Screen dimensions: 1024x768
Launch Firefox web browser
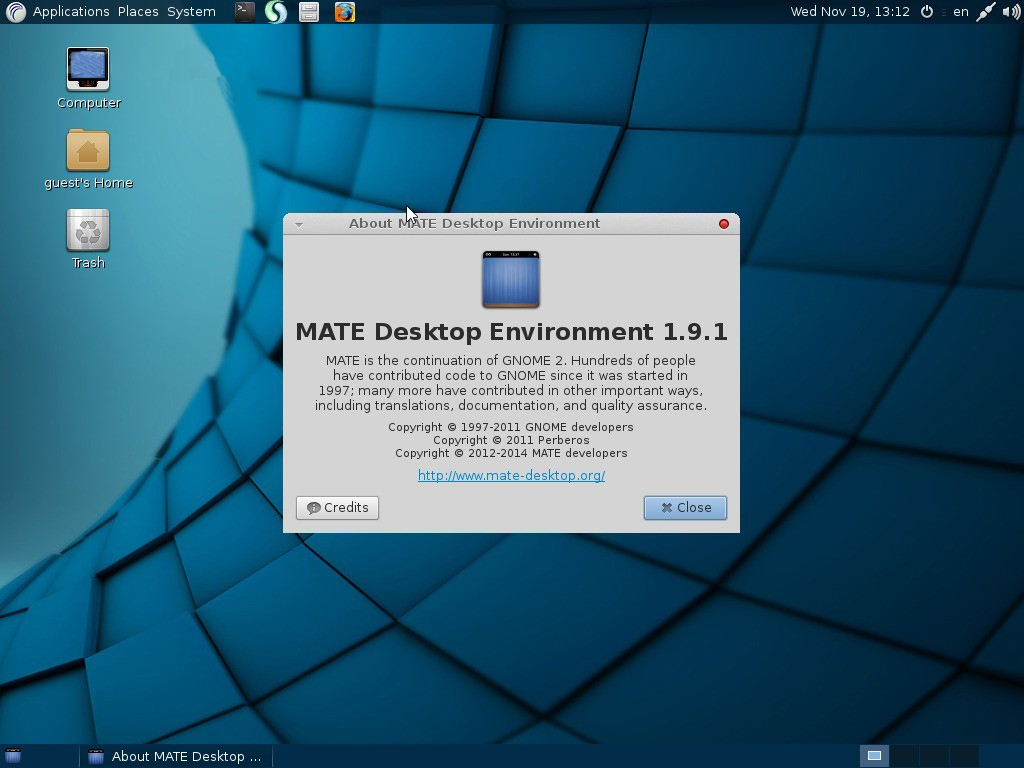(x=345, y=12)
